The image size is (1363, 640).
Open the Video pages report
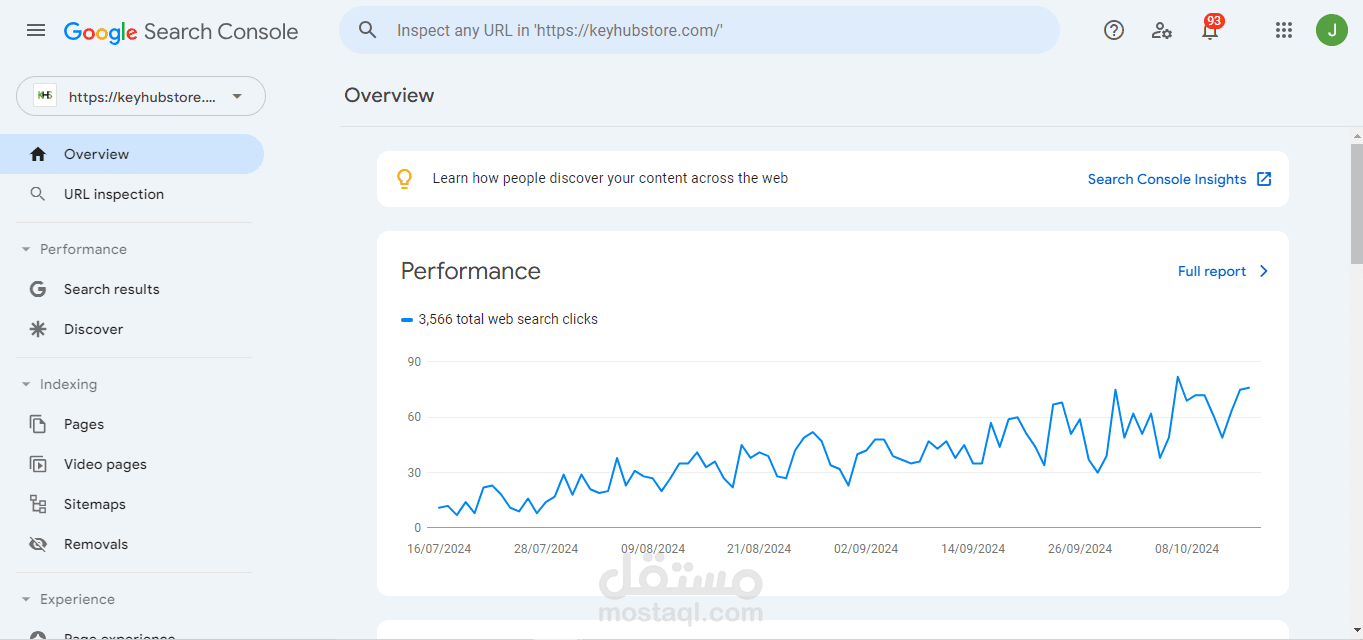coord(132,464)
